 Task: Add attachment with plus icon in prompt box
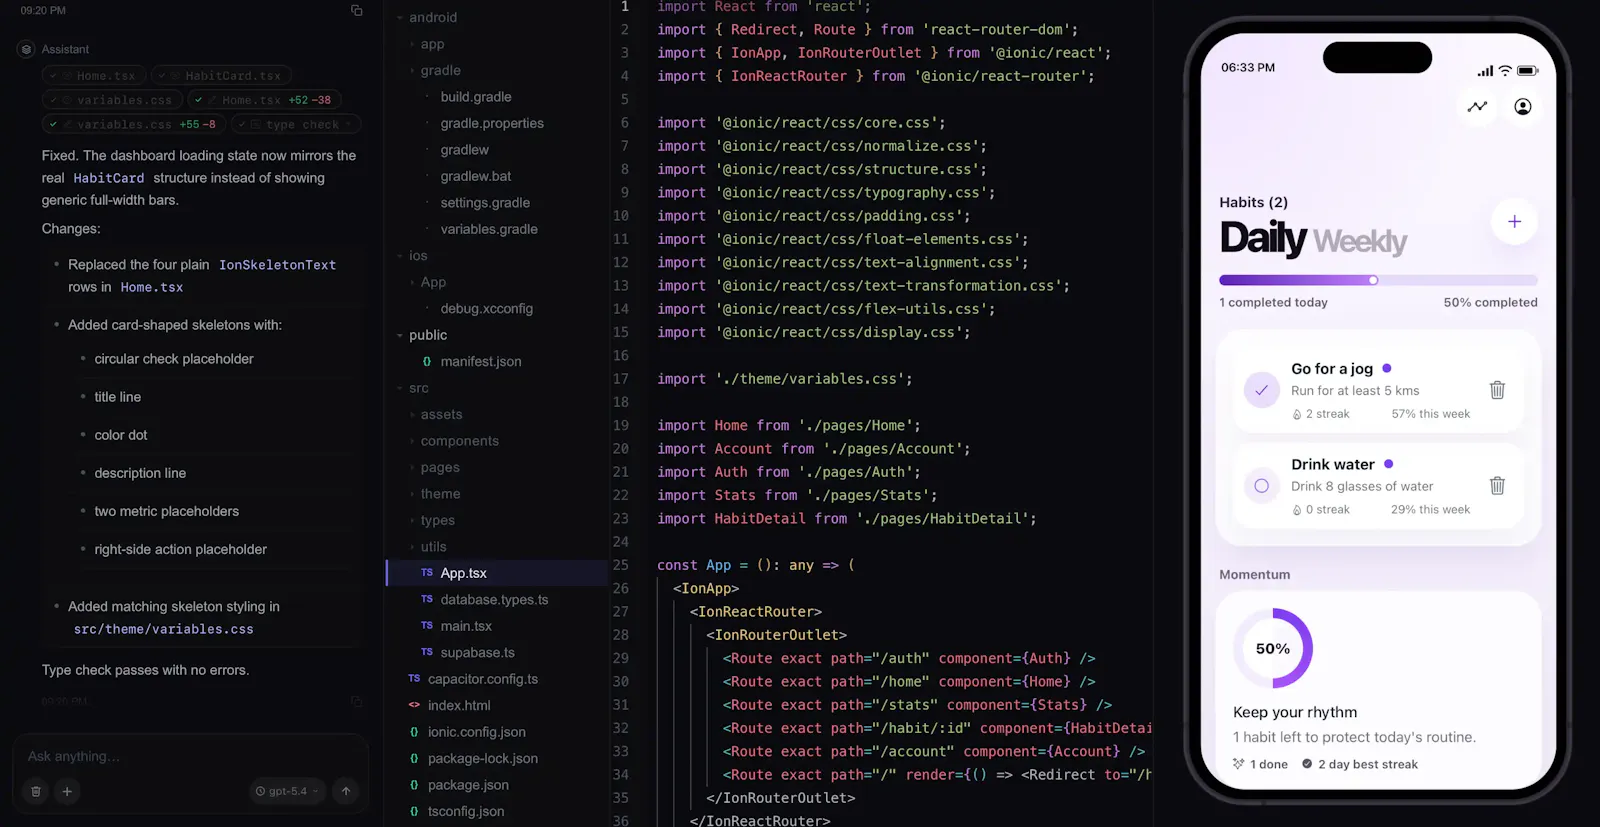coord(67,791)
